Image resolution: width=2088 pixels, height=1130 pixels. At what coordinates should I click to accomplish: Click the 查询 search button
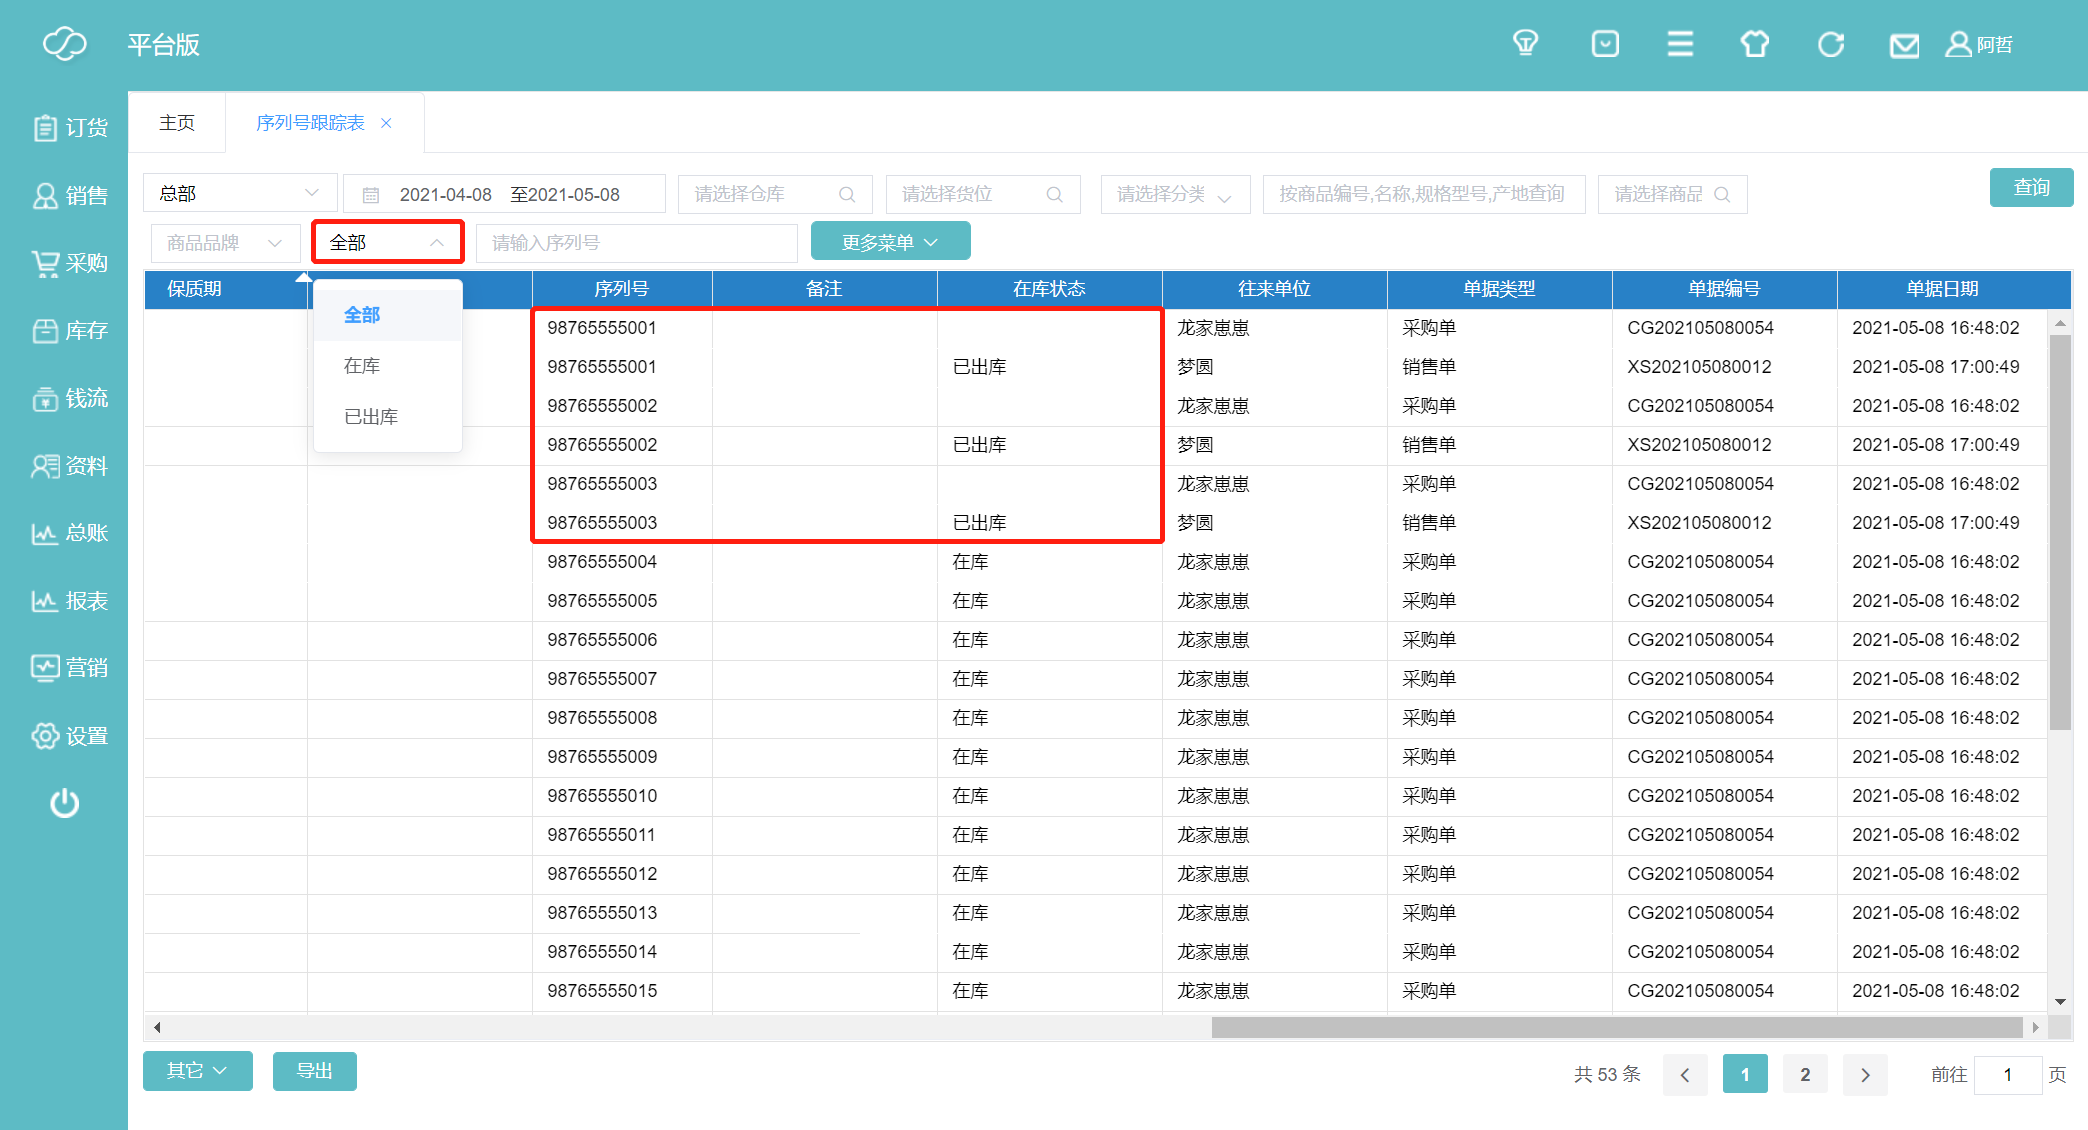pyautogui.click(x=2030, y=188)
